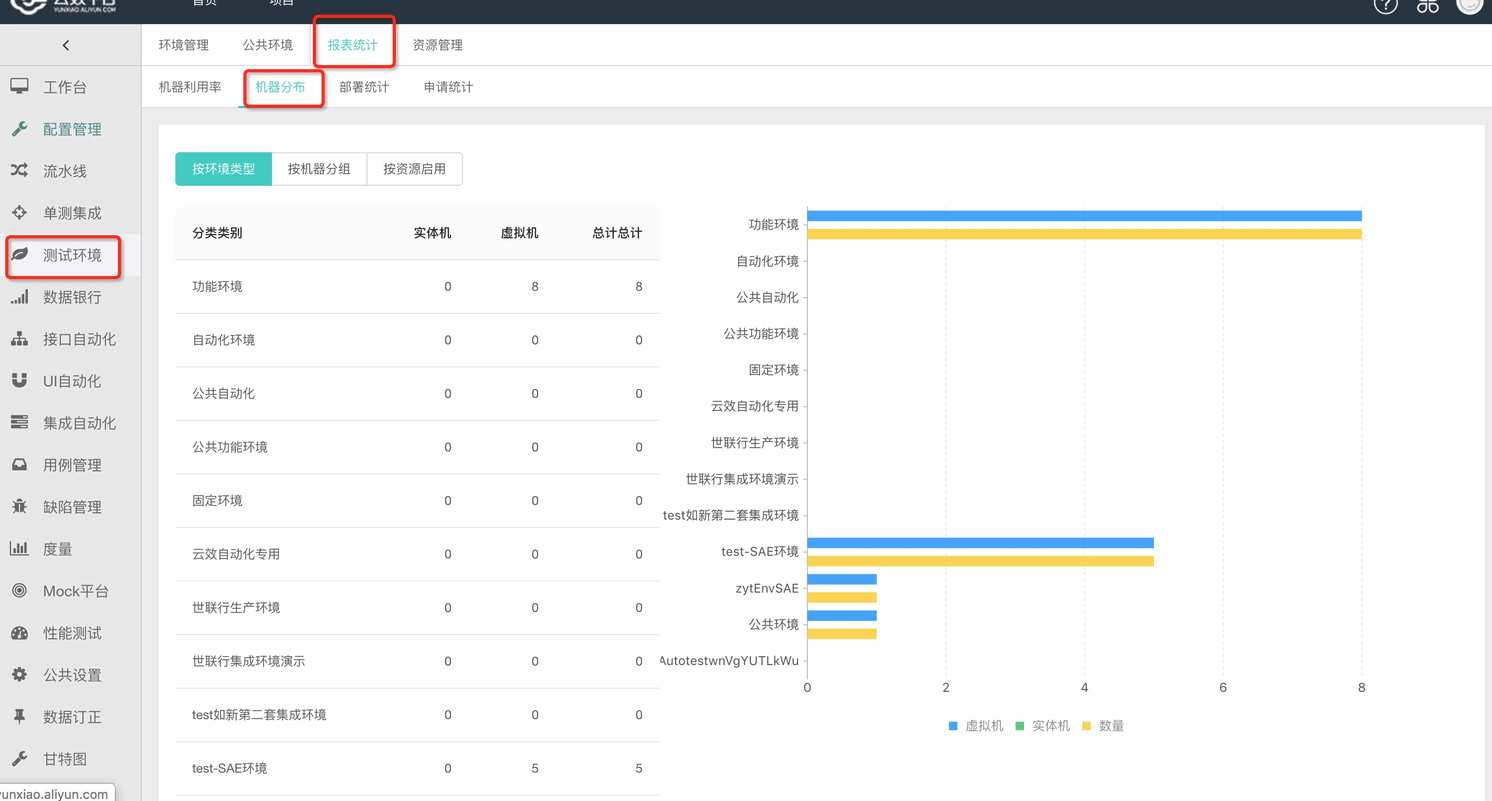The height and width of the screenshot is (801, 1492).
Task: Click the yellow 数量 legend swatch
Action: [x=1087, y=726]
